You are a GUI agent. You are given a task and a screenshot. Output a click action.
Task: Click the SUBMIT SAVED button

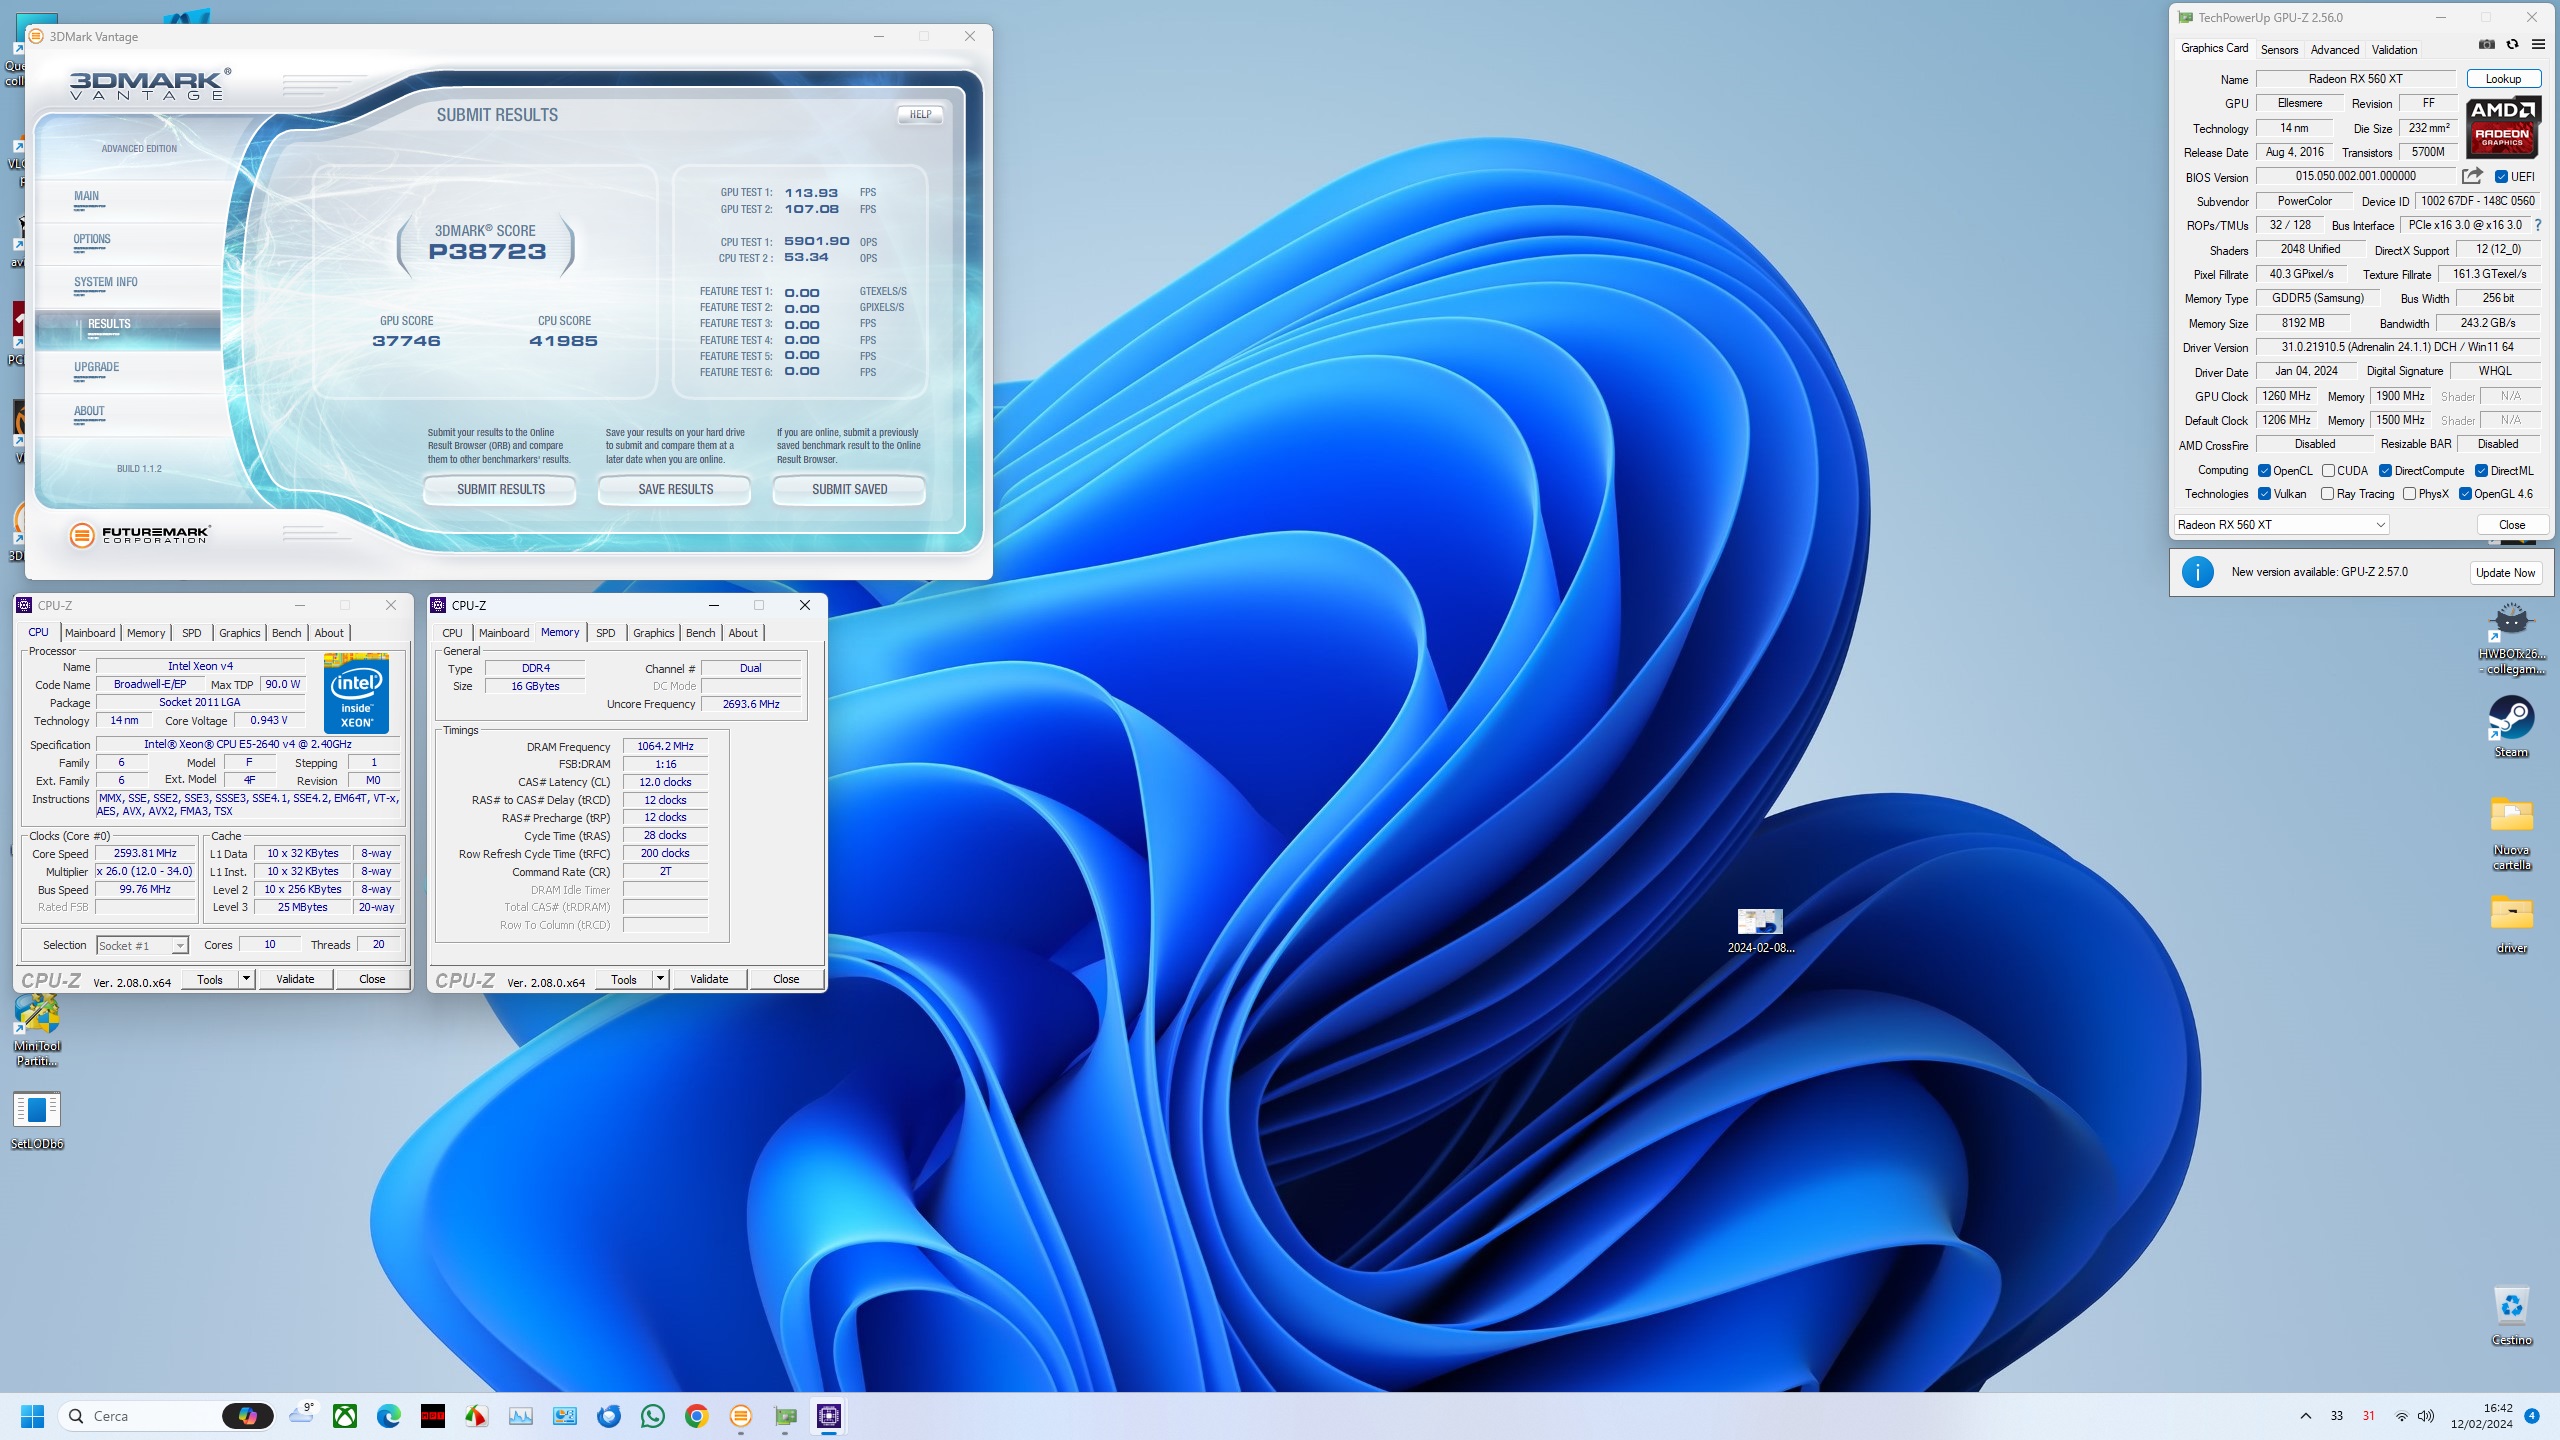click(850, 490)
